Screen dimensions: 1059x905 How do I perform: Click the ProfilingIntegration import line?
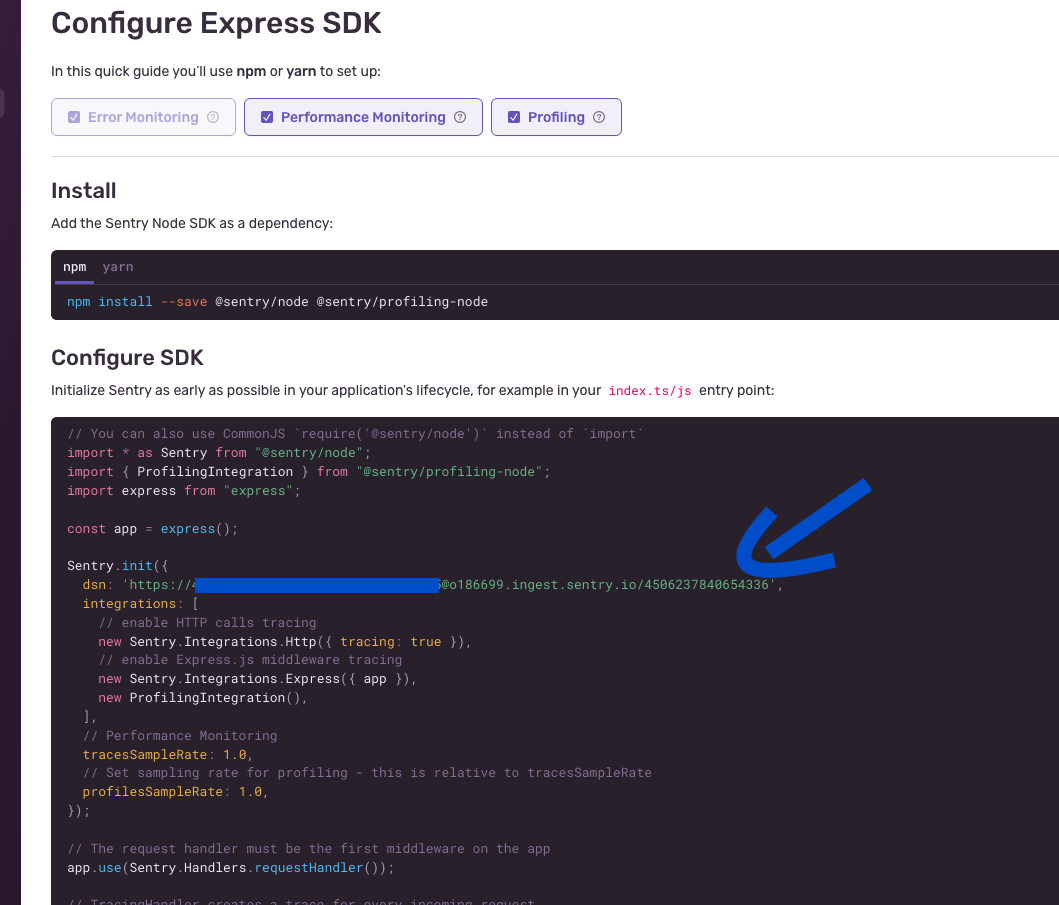[309, 471]
